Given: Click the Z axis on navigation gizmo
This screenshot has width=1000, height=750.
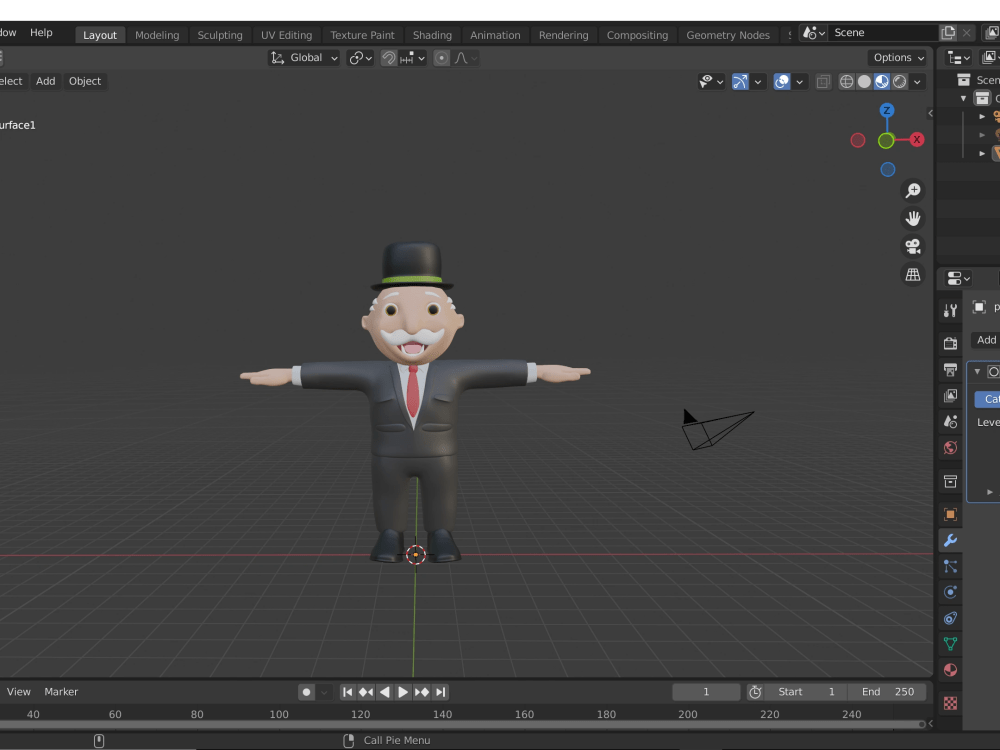Looking at the screenshot, I should (886, 110).
